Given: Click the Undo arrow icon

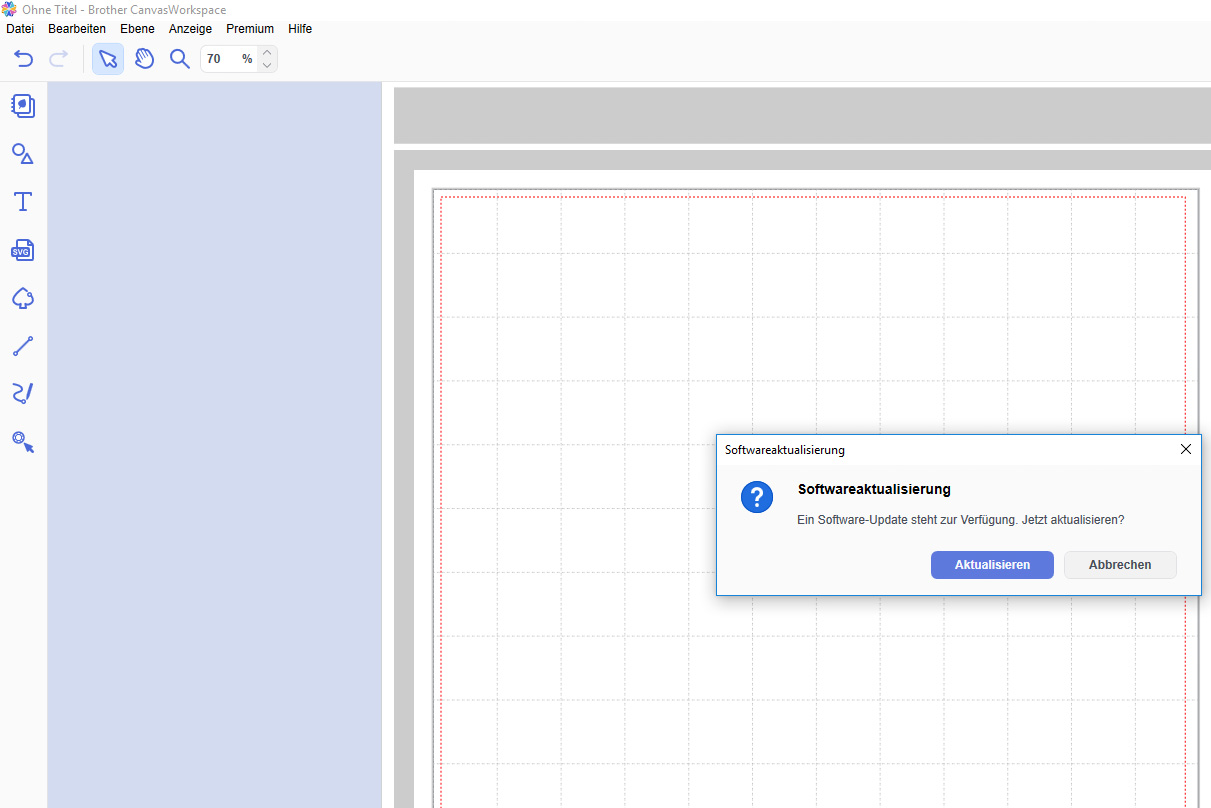Looking at the screenshot, I should pyautogui.click(x=23, y=59).
